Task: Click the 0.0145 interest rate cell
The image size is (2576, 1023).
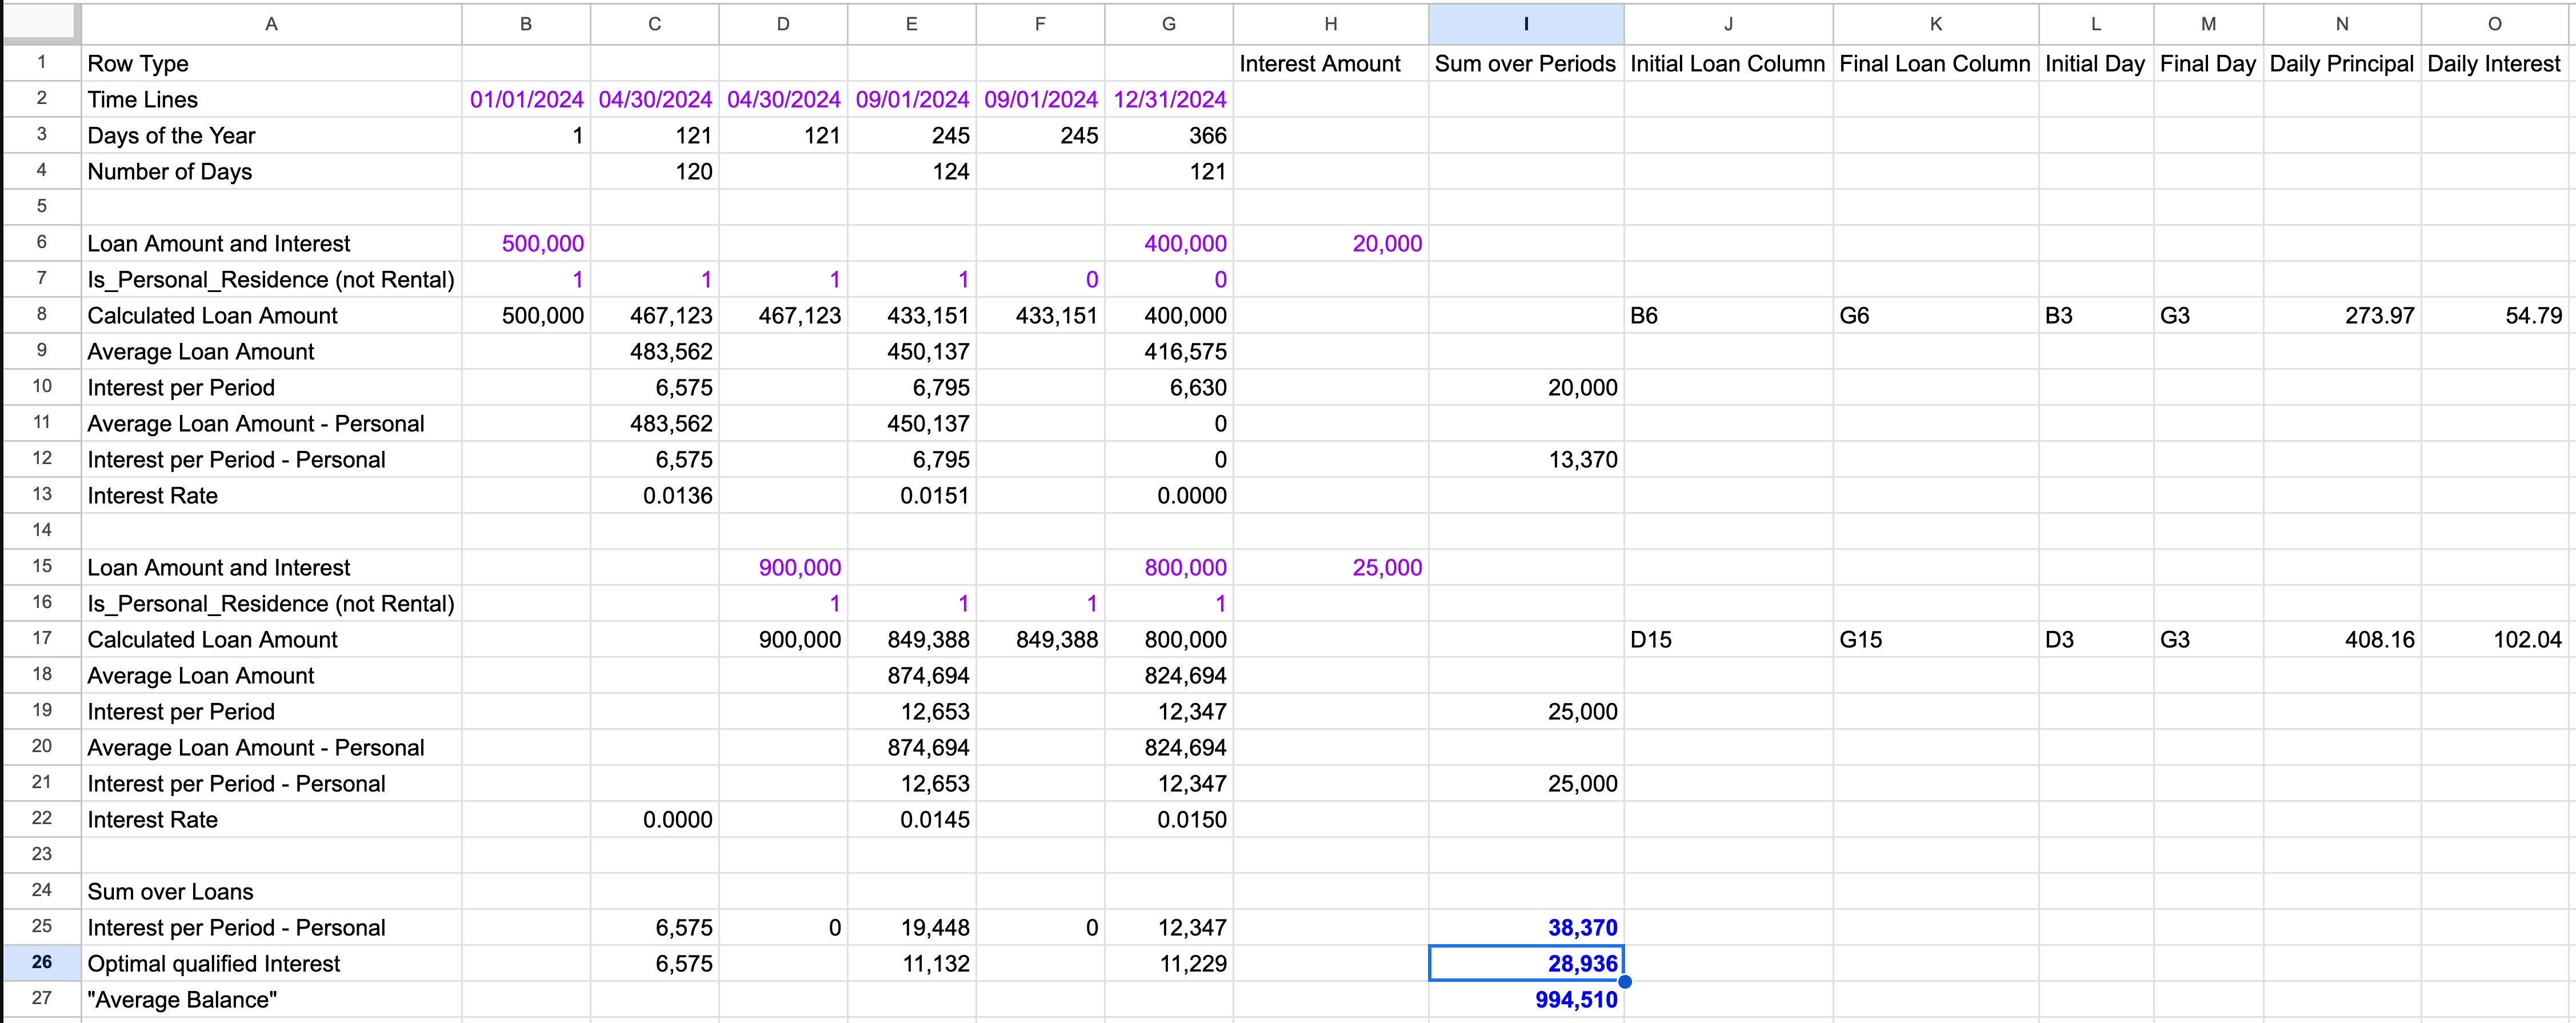Action: click(x=911, y=820)
